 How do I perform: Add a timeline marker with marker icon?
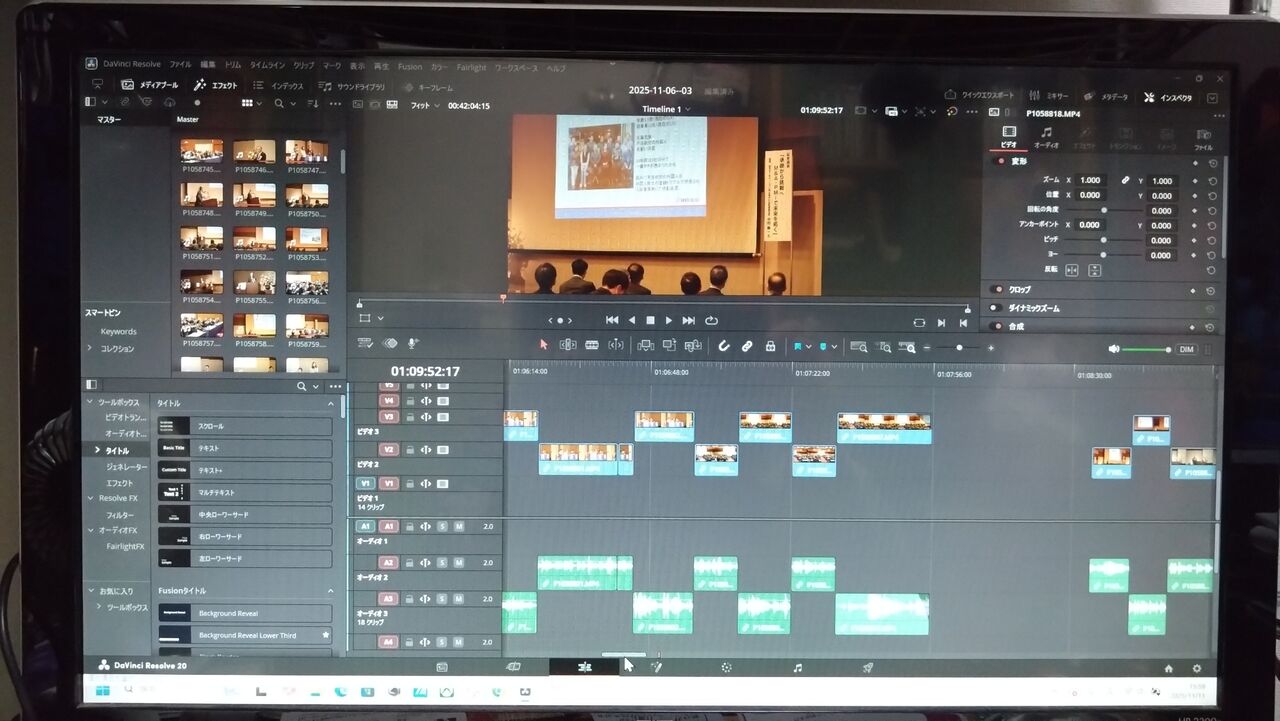824,347
